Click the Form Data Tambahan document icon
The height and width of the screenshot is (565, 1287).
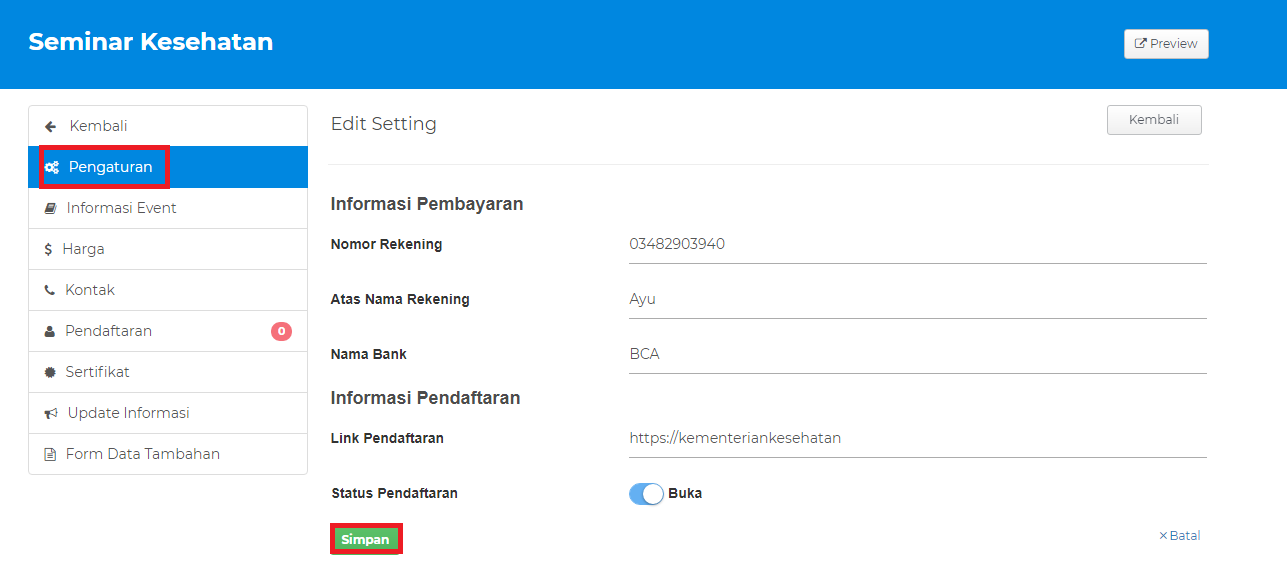(50, 455)
